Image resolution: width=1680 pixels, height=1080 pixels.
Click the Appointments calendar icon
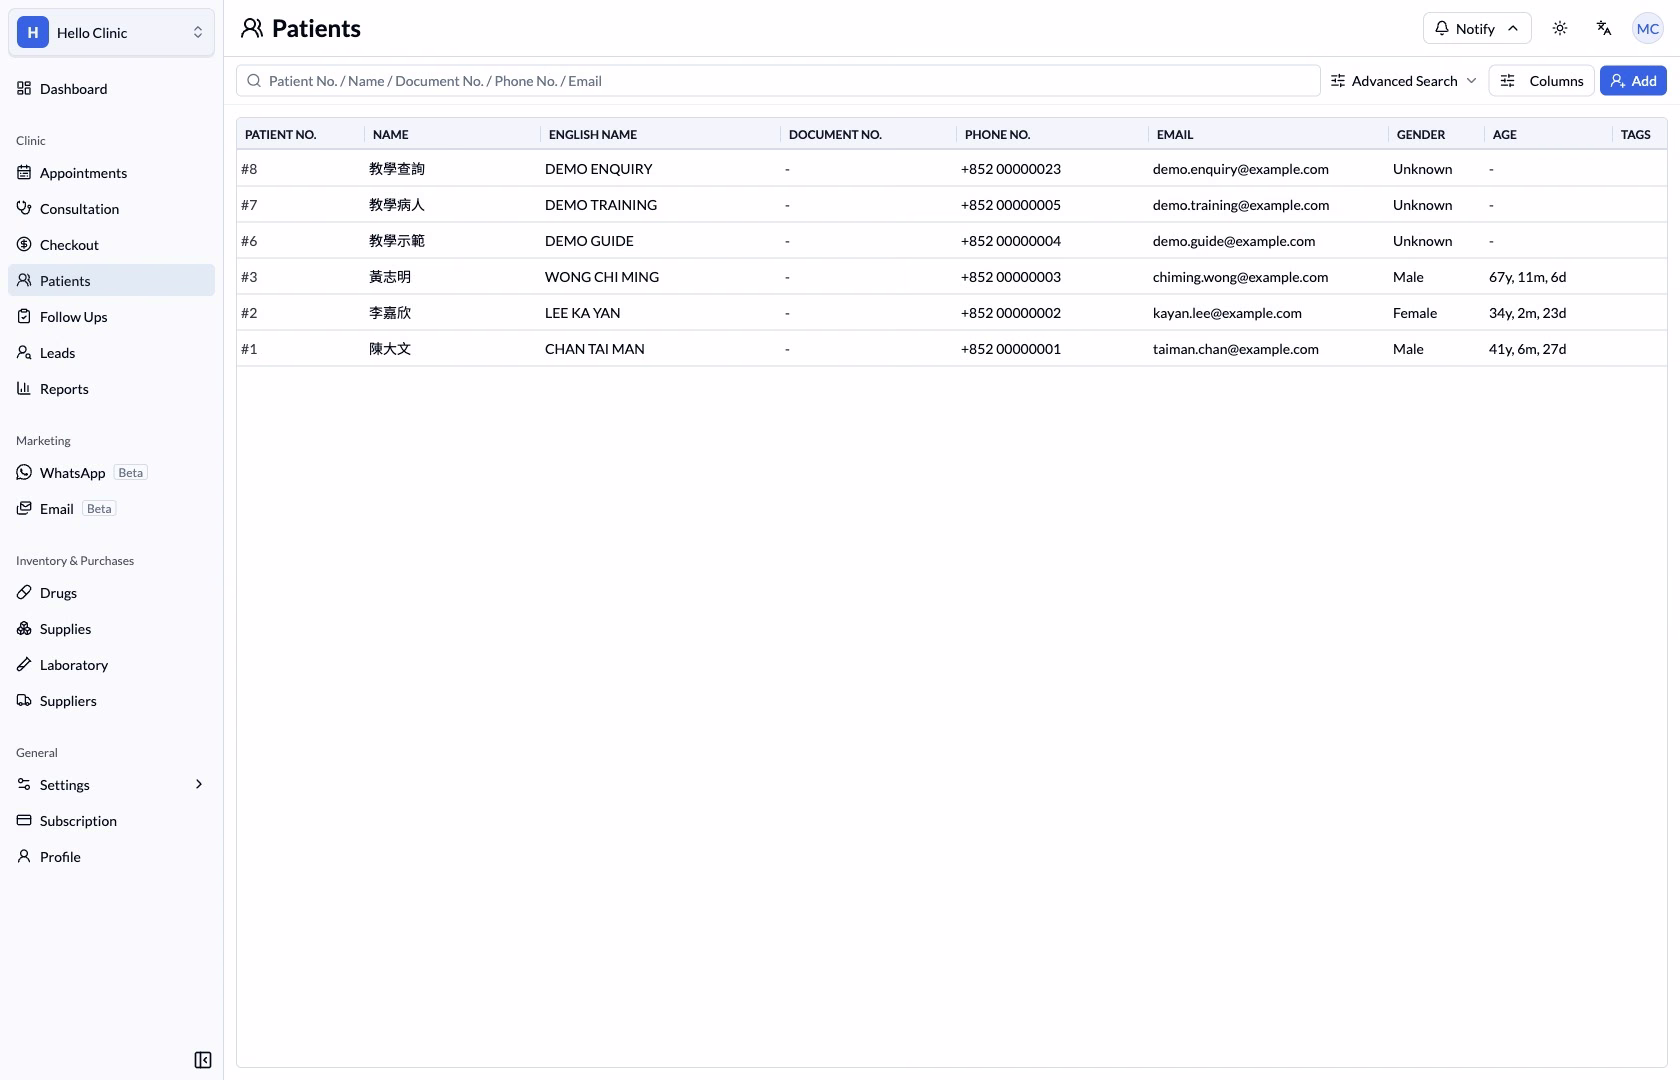pyautogui.click(x=24, y=172)
